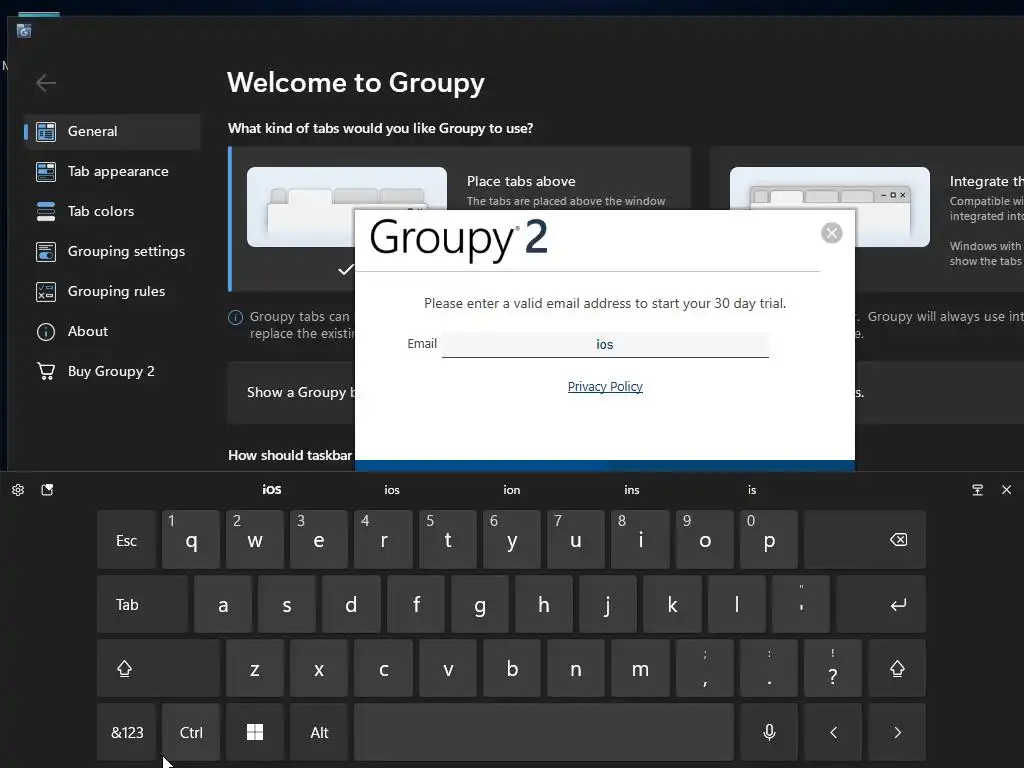Screen dimensions: 1024x768
Task: Click info icon beside Groupy tabs note
Action: (x=235, y=317)
